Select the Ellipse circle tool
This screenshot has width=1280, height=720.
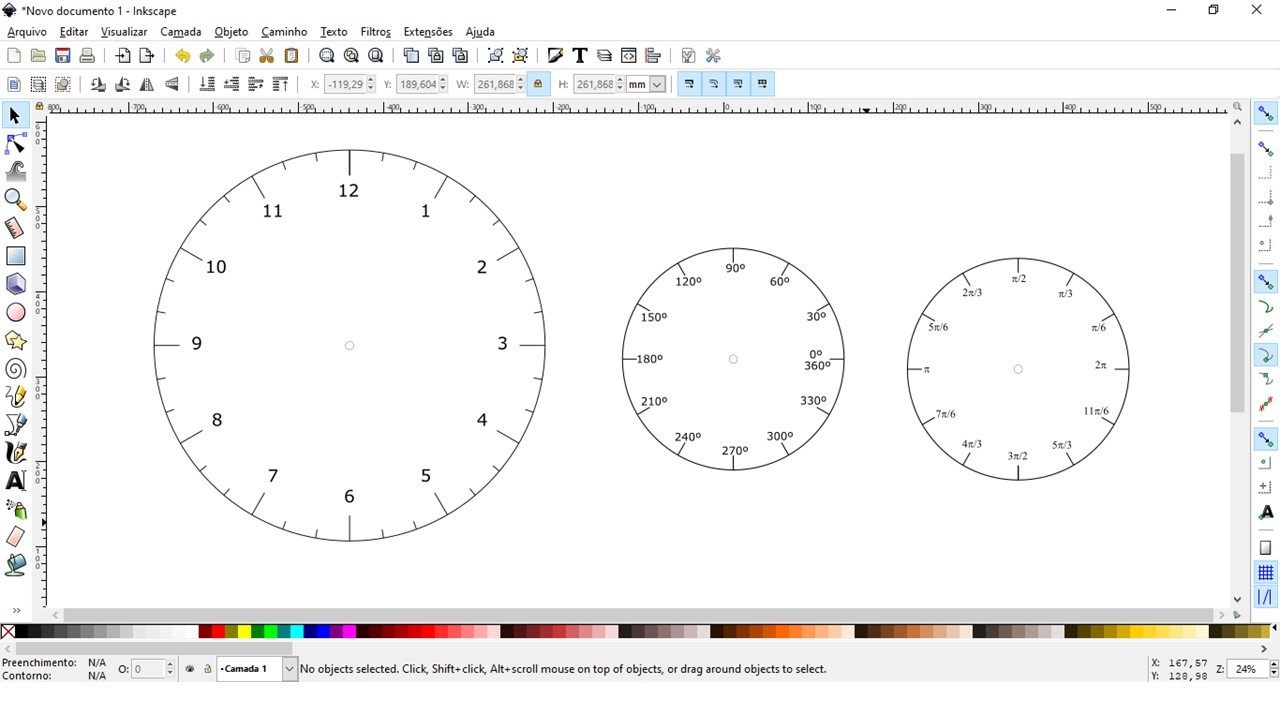pos(15,312)
